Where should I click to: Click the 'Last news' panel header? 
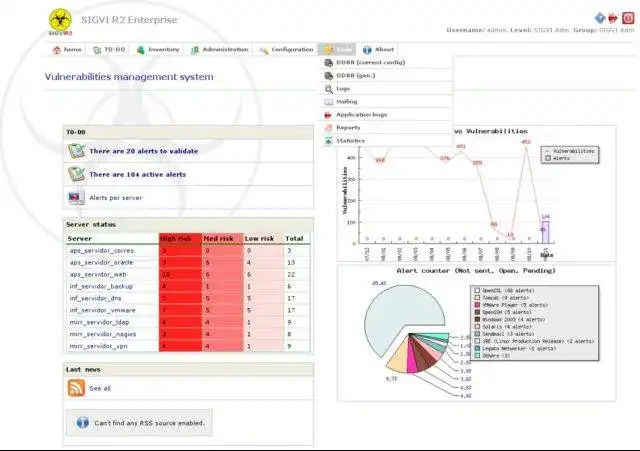189,369
